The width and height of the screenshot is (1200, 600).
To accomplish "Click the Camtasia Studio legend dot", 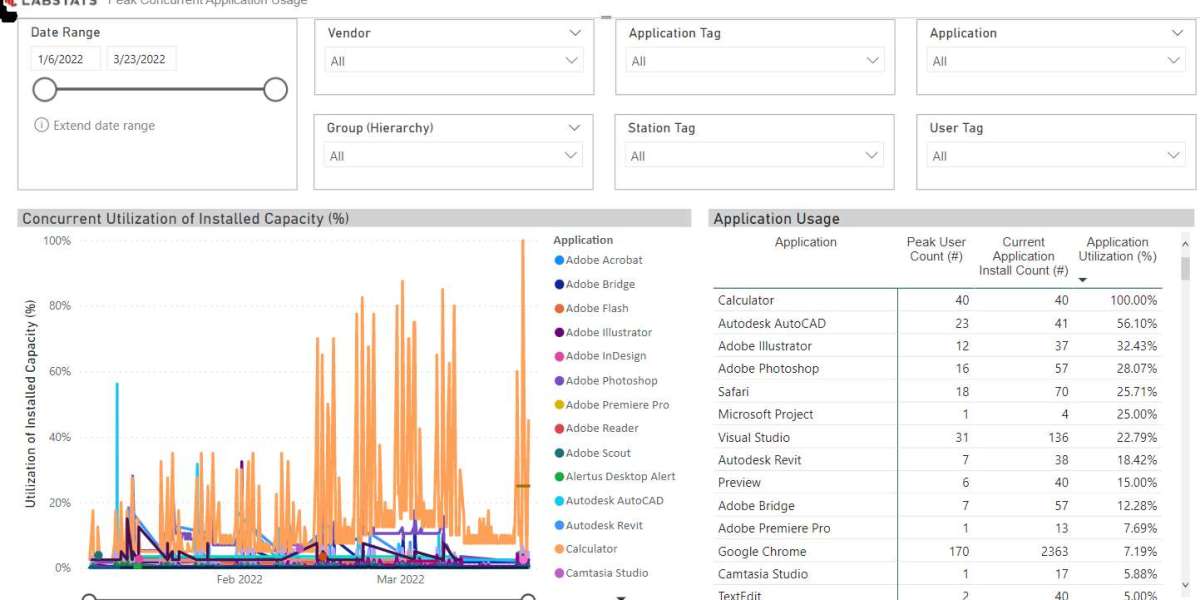I will 560,572.
